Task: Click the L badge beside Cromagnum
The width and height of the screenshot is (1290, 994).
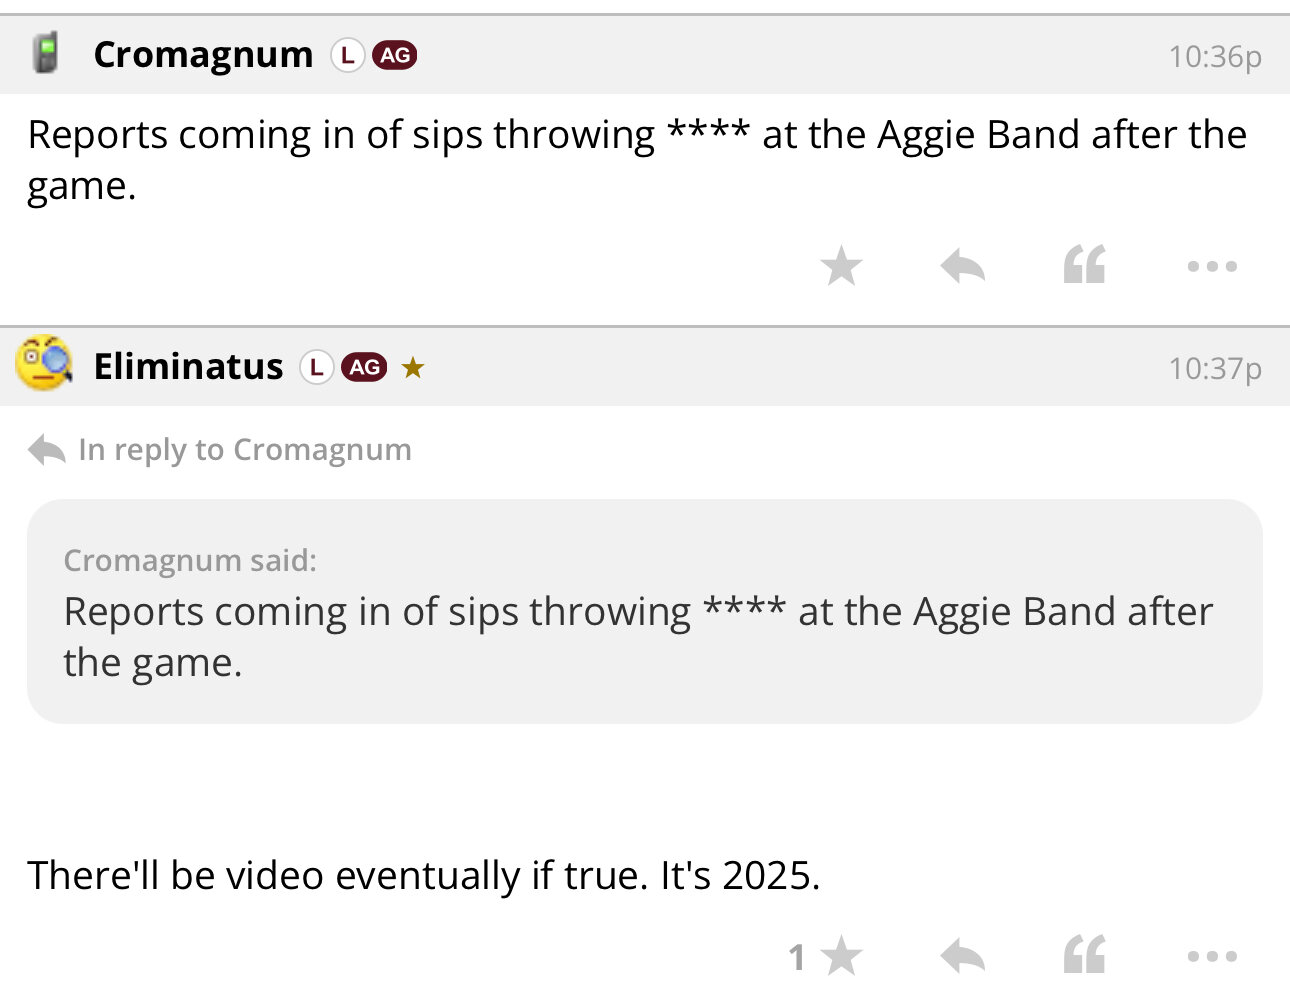Action: (x=347, y=55)
